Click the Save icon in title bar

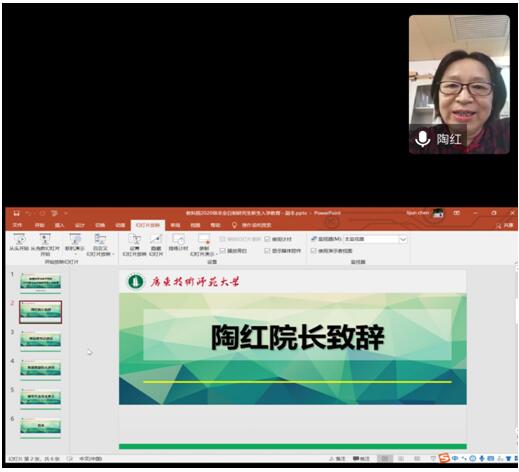click(16, 213)
